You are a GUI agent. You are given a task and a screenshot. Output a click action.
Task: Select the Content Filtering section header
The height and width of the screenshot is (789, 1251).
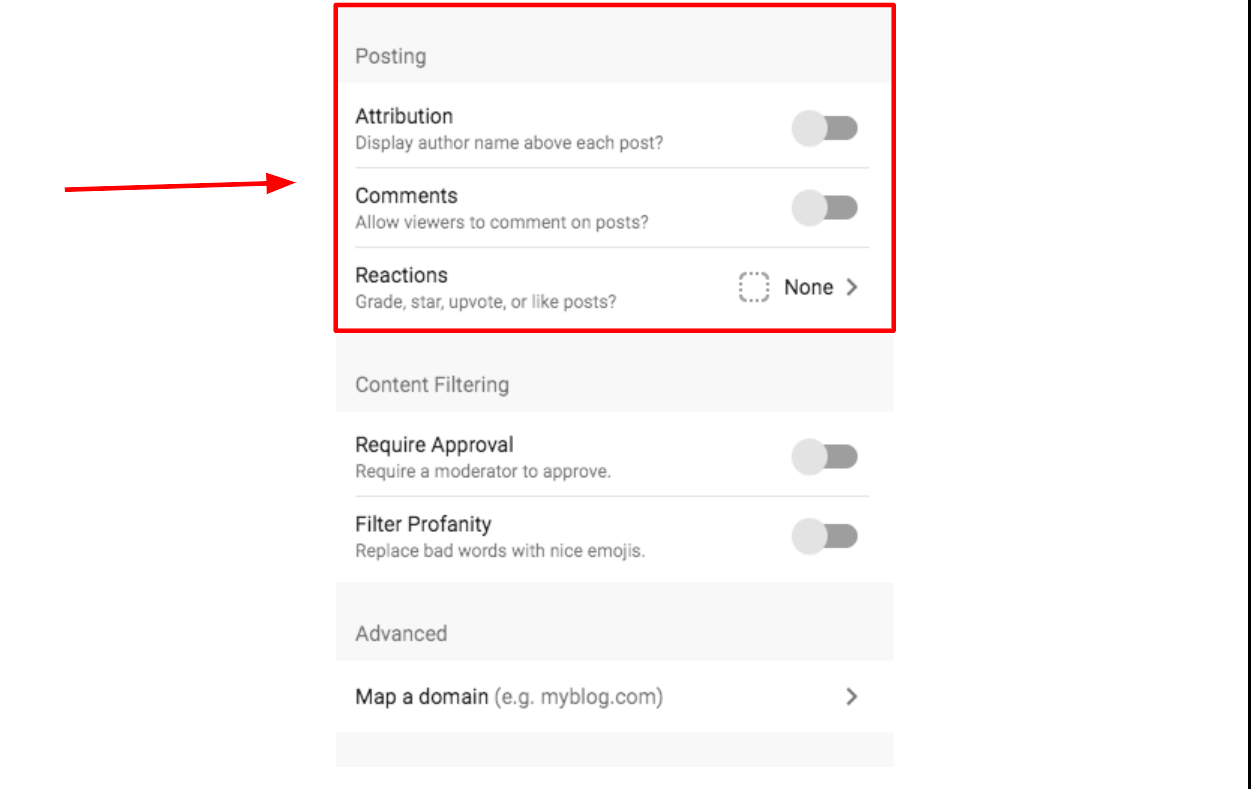pos(432,385)
